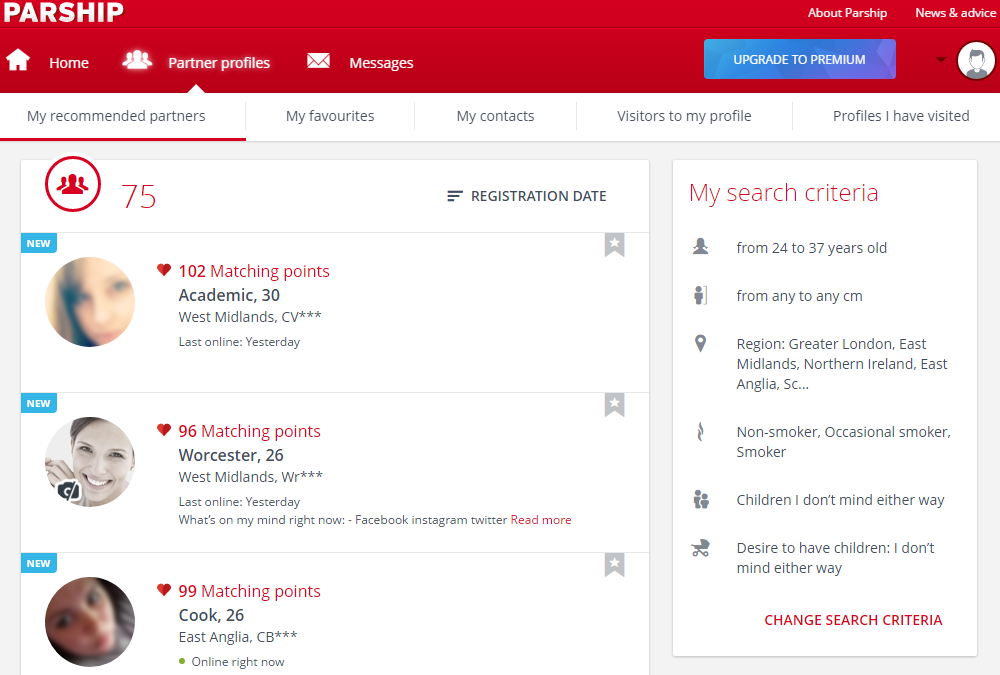Click heart icon beside 99 Matching points

click(x=164, y=590)
